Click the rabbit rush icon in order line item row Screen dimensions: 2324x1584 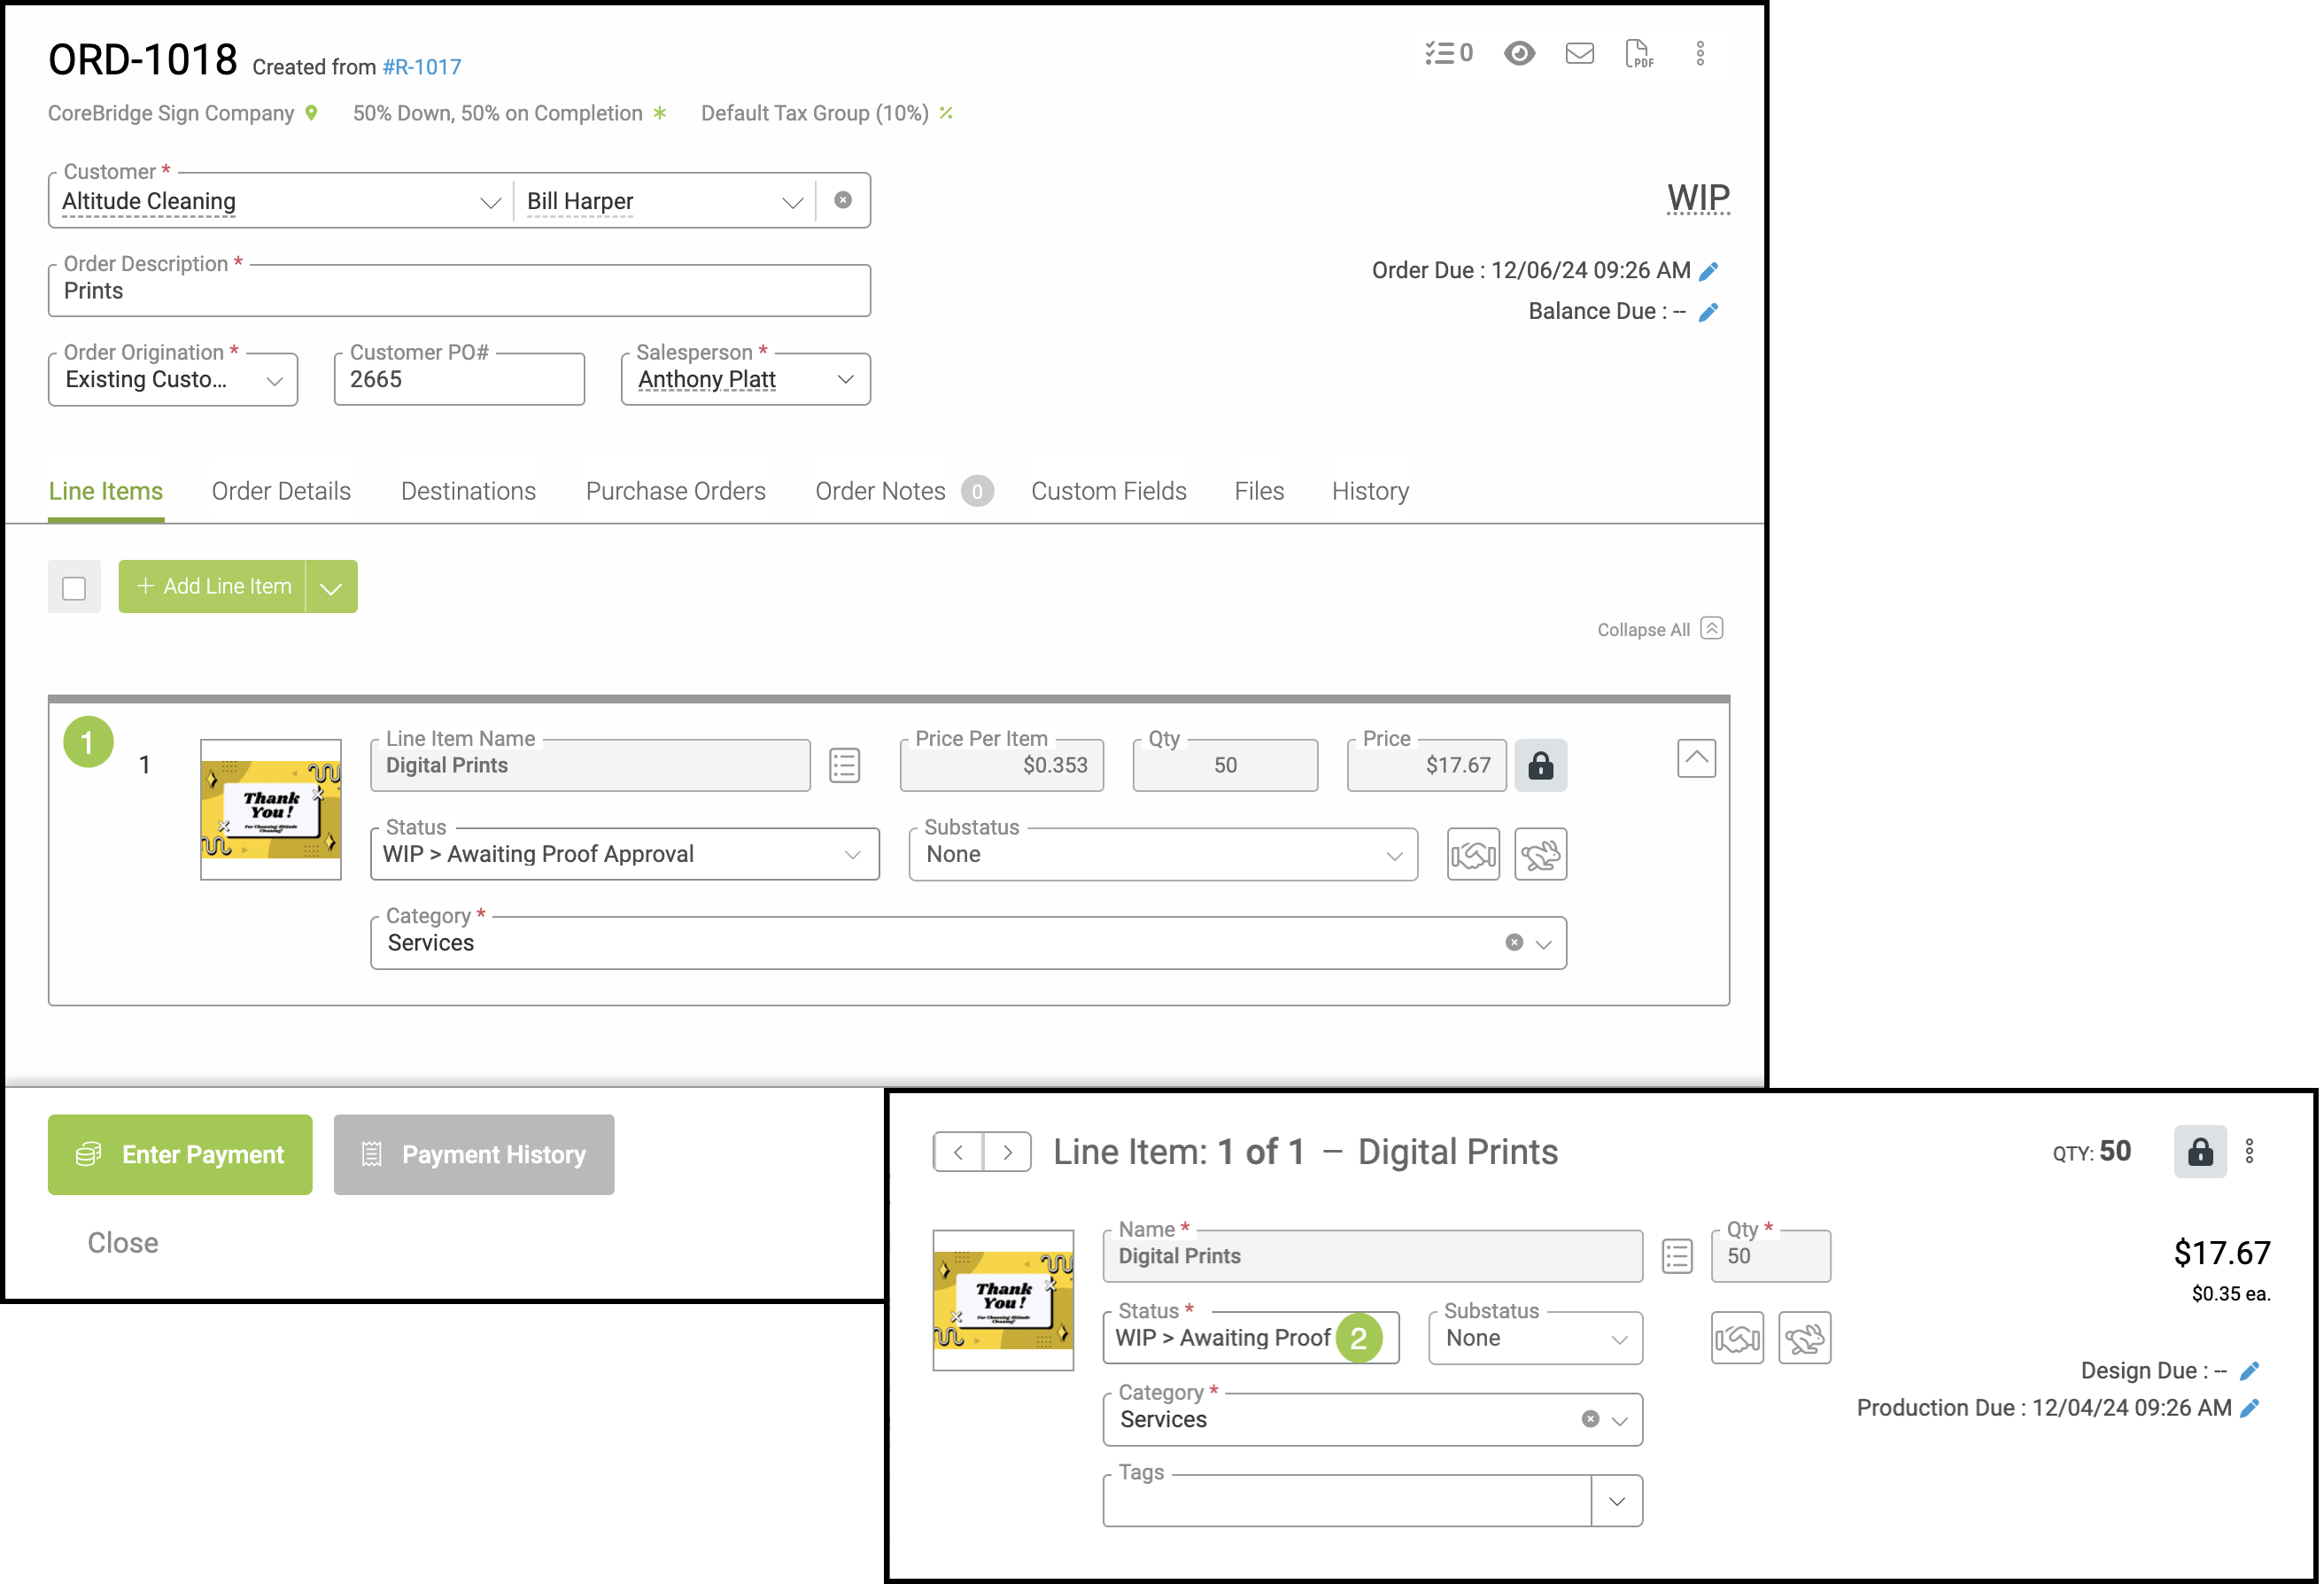point(1540,855)
